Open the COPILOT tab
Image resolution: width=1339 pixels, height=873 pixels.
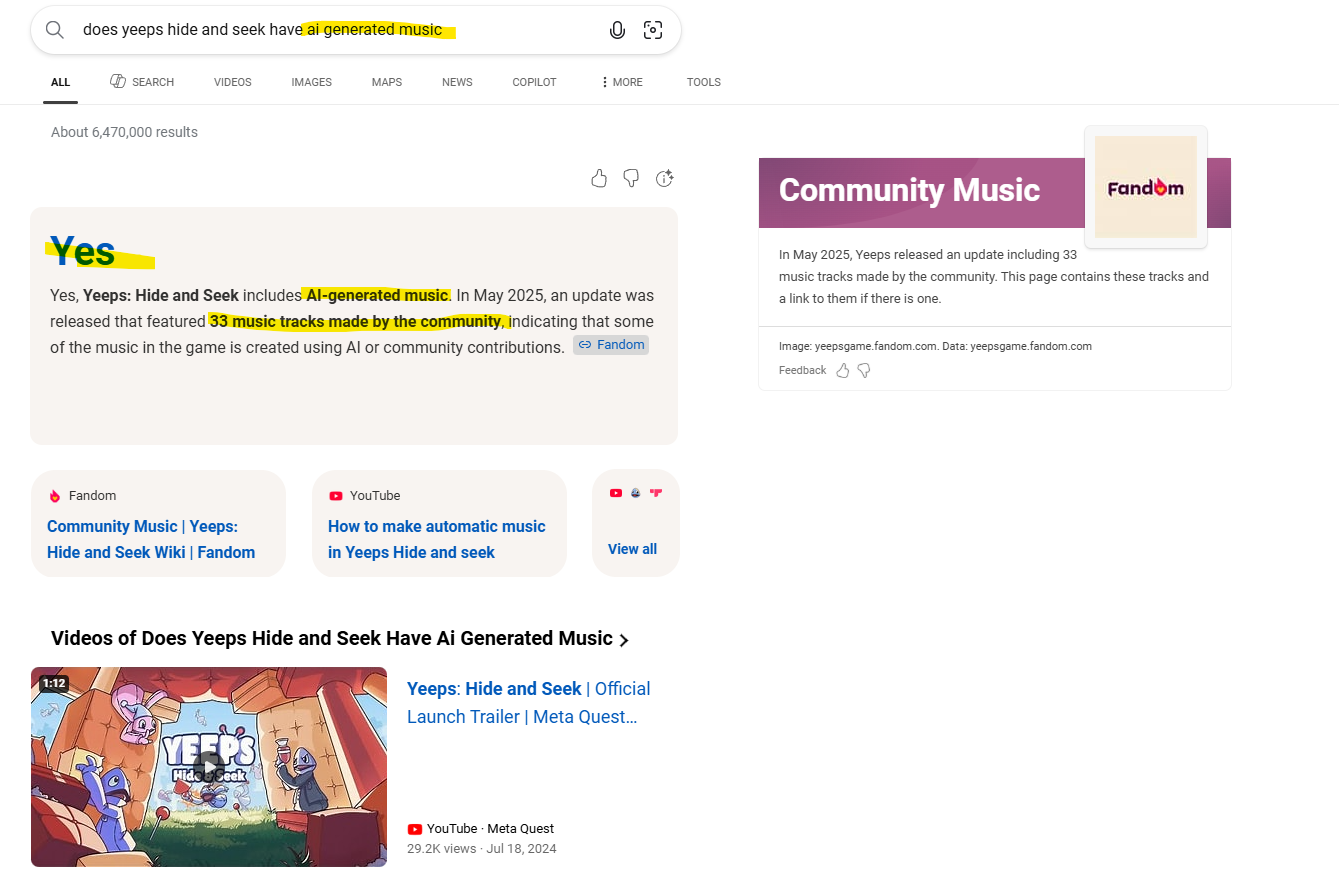534,82
